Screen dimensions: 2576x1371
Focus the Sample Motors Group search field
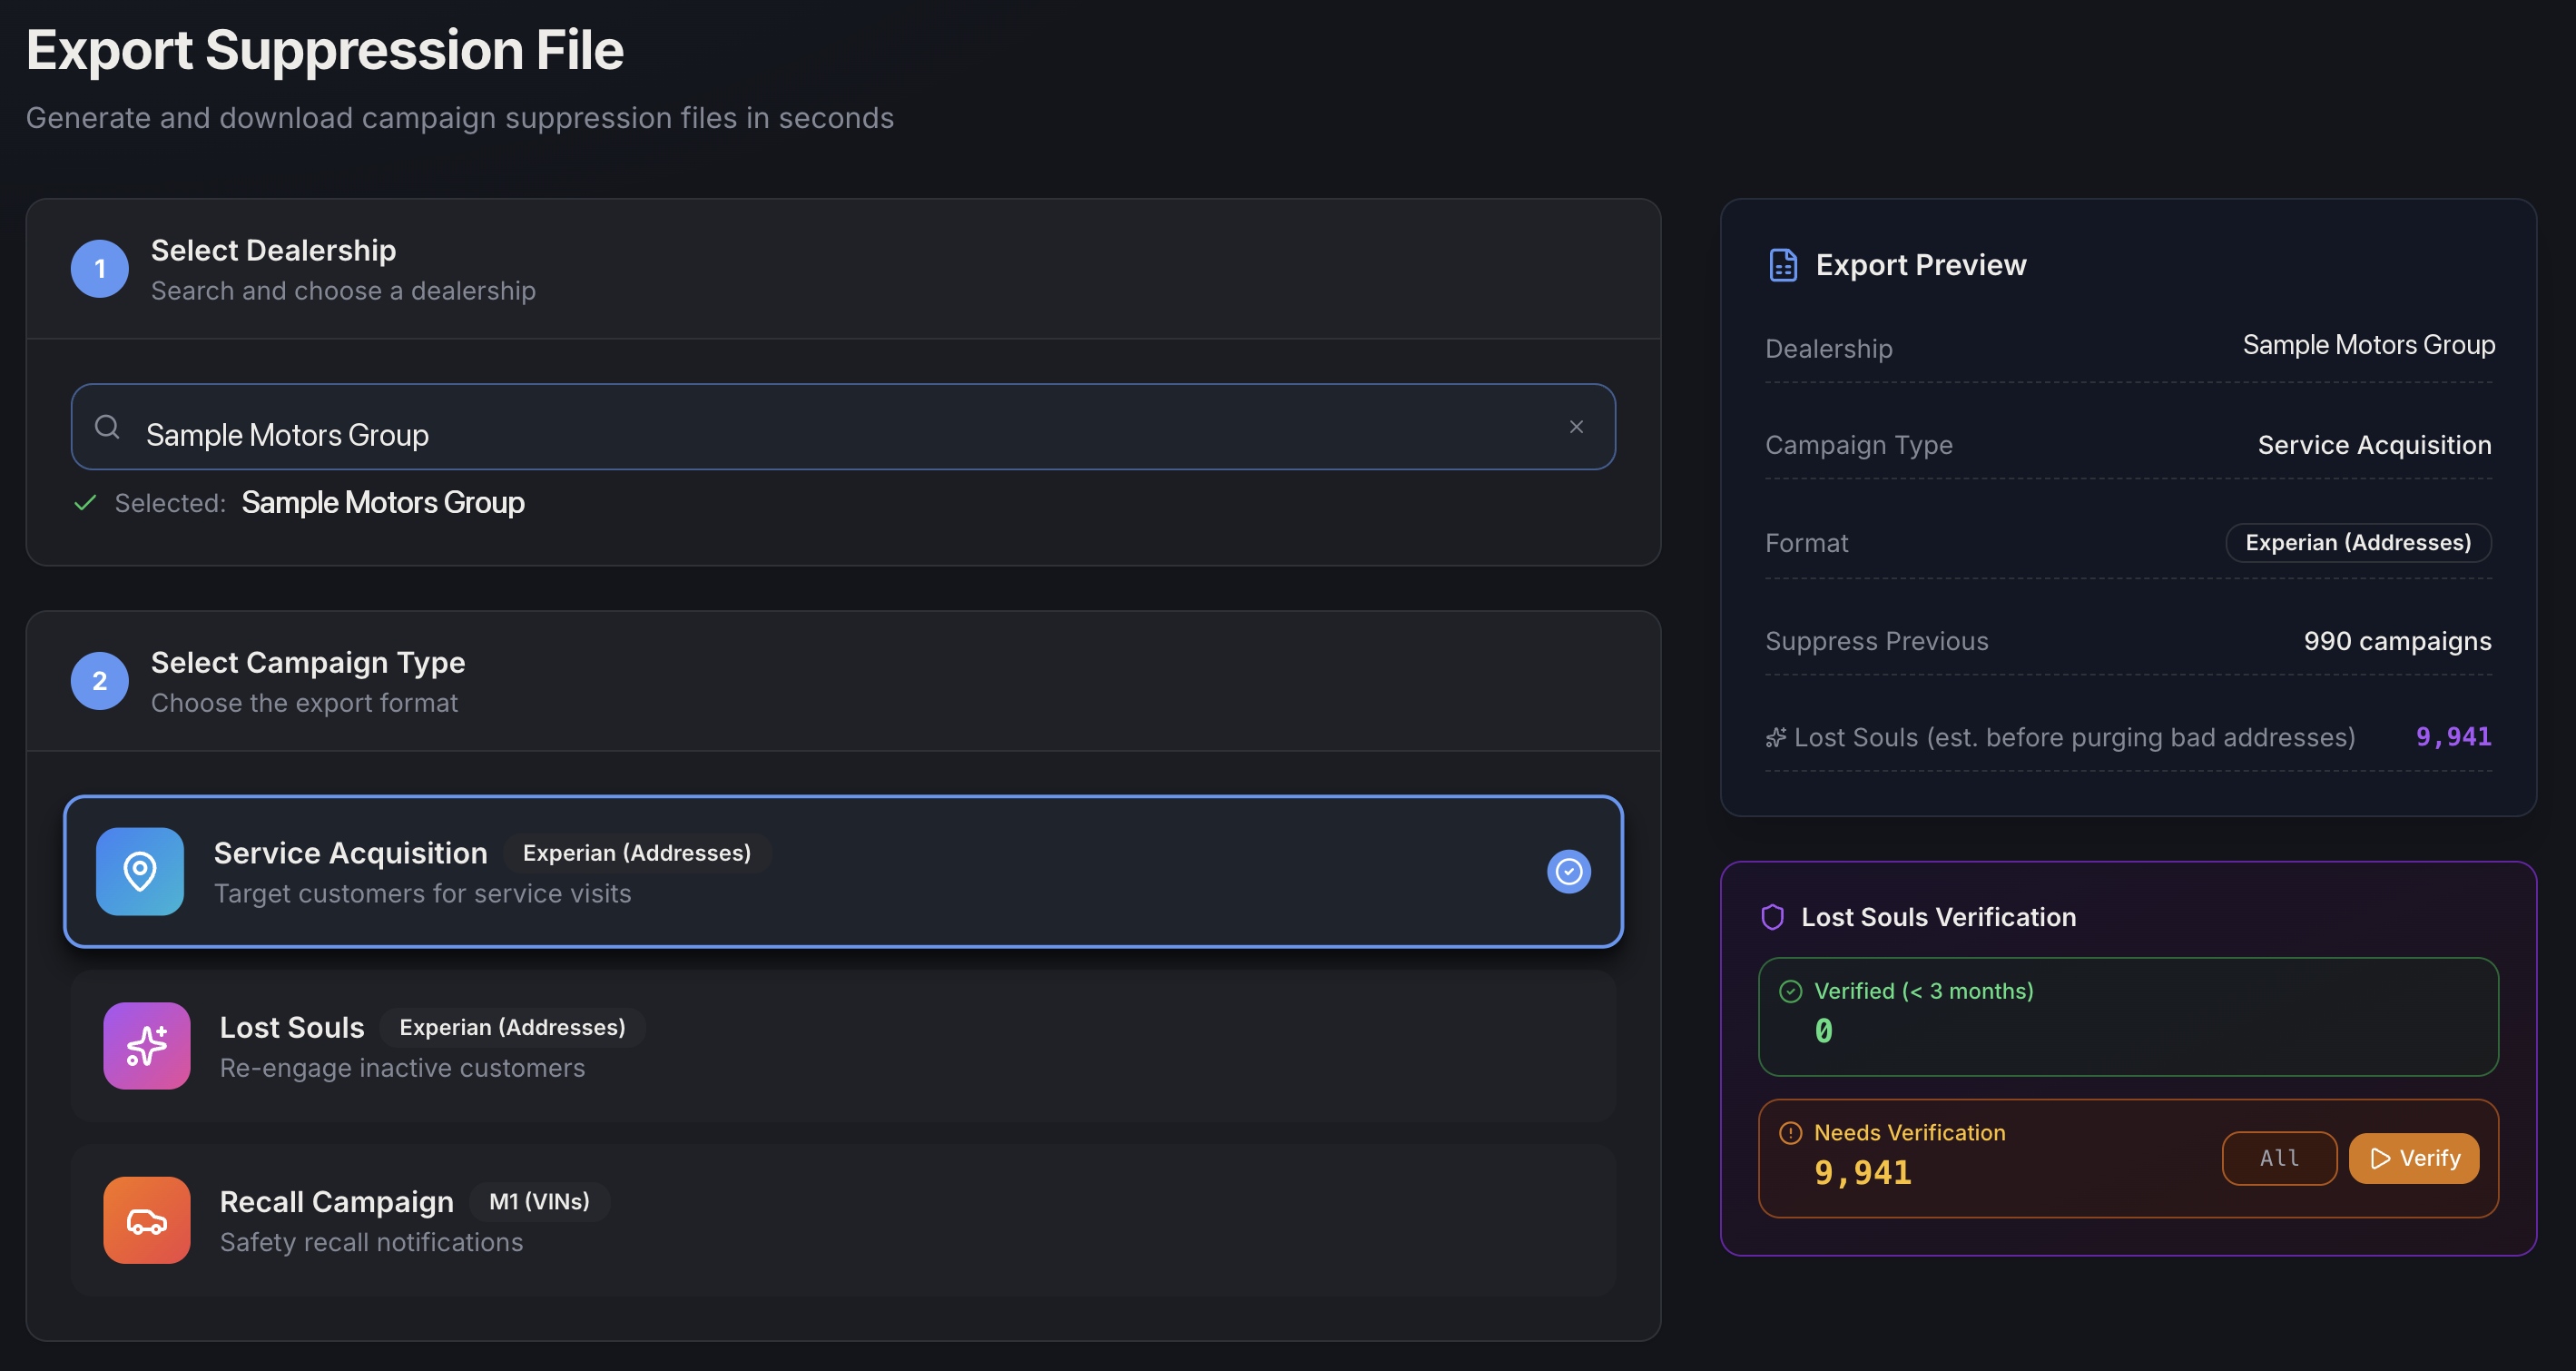(x=843, y=427)
